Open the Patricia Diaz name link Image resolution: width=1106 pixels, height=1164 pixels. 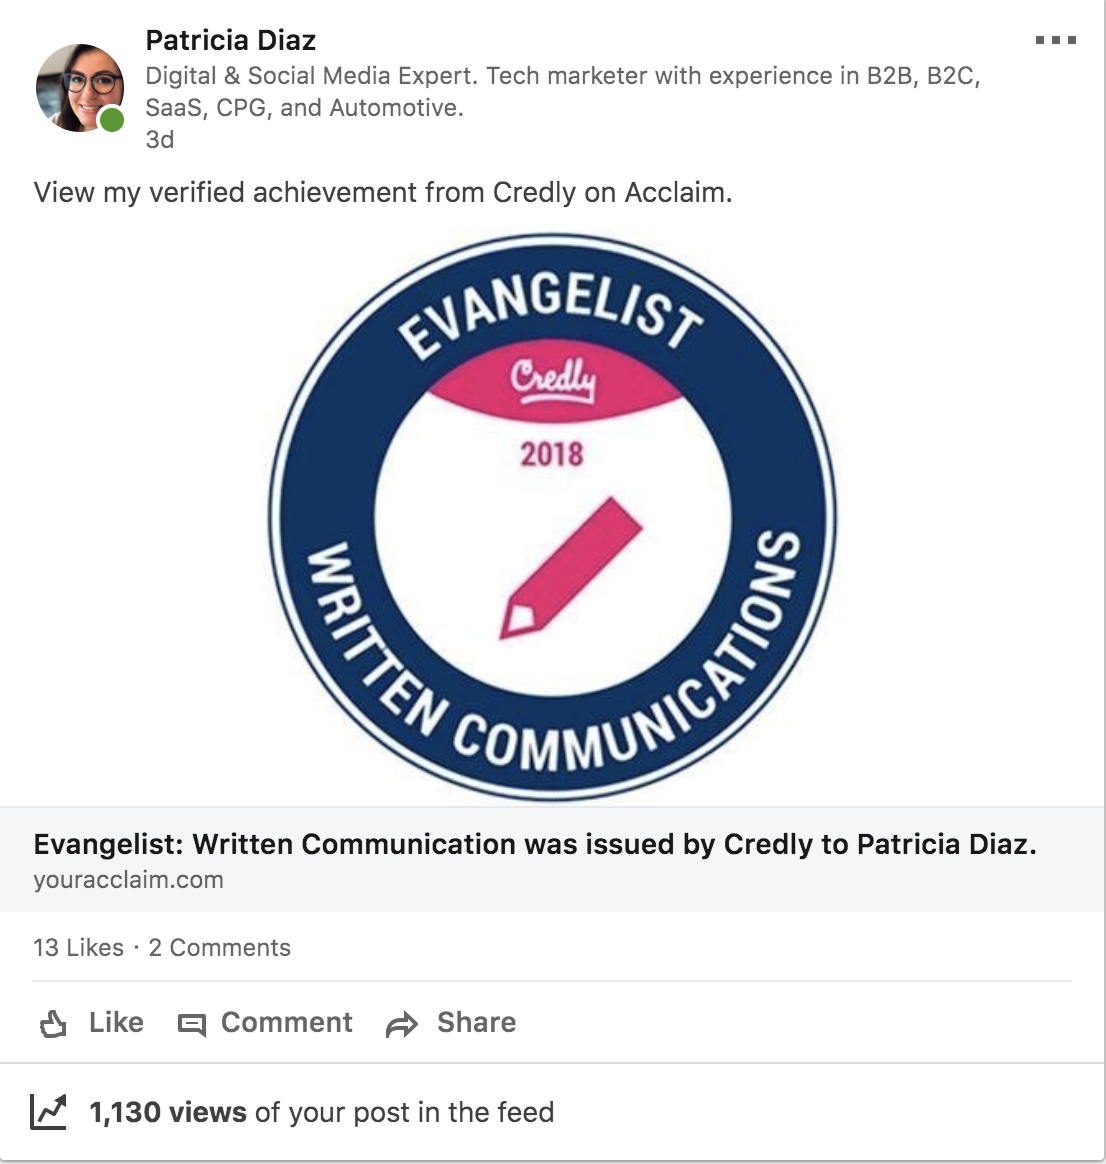point(230,40)
